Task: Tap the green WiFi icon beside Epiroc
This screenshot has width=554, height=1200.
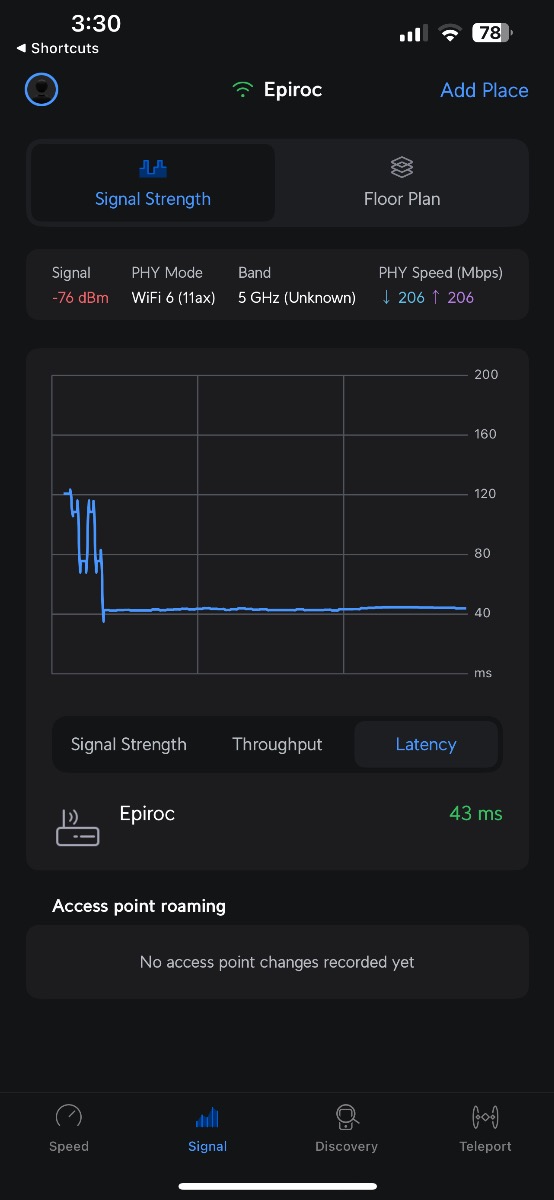Action: tap(242, 90)
